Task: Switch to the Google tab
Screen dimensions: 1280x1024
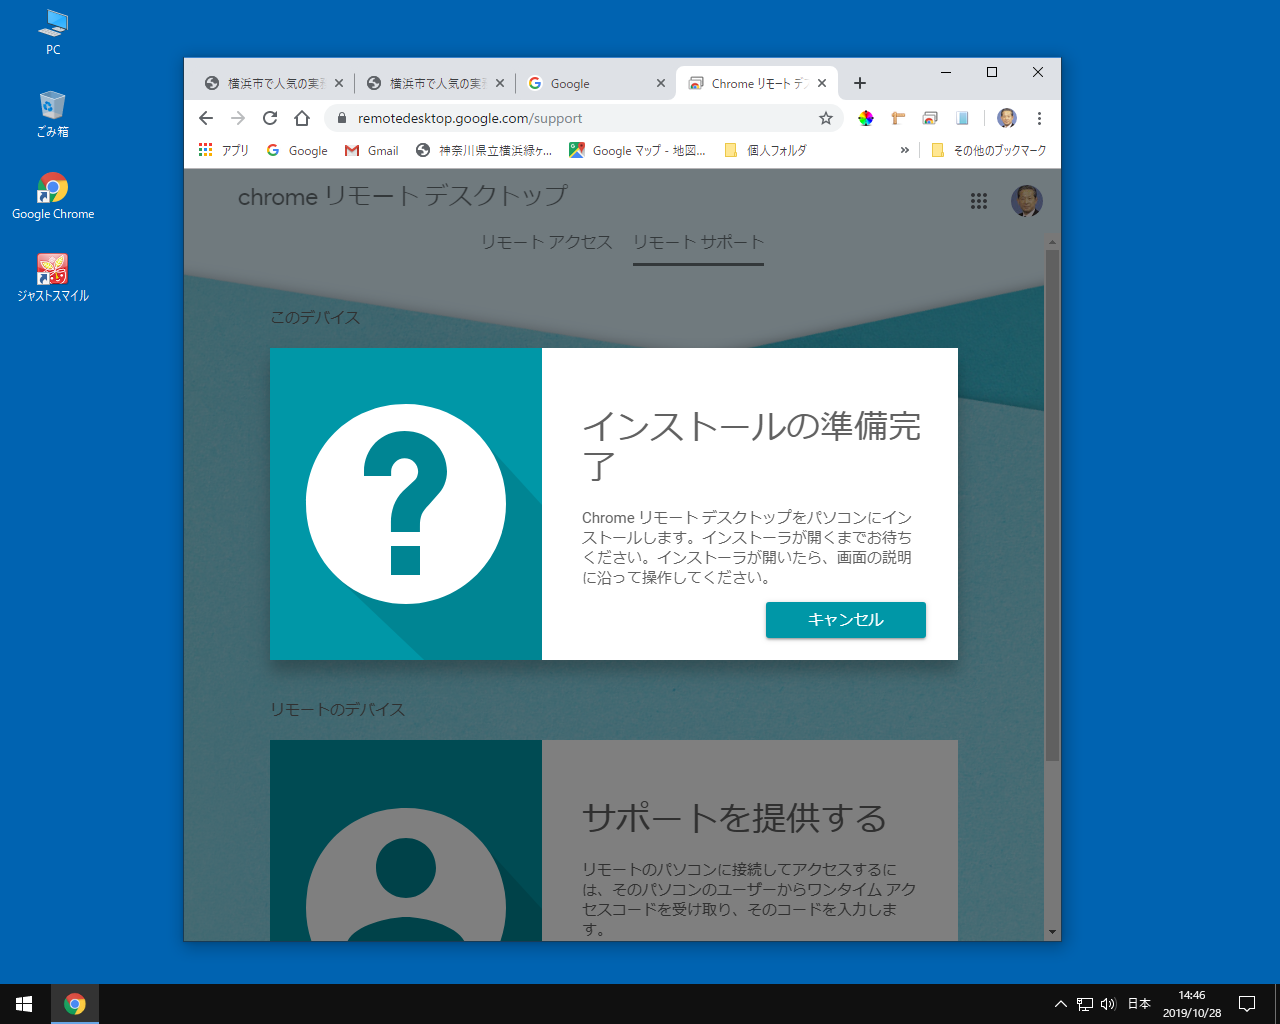Action: pos(597,83)
